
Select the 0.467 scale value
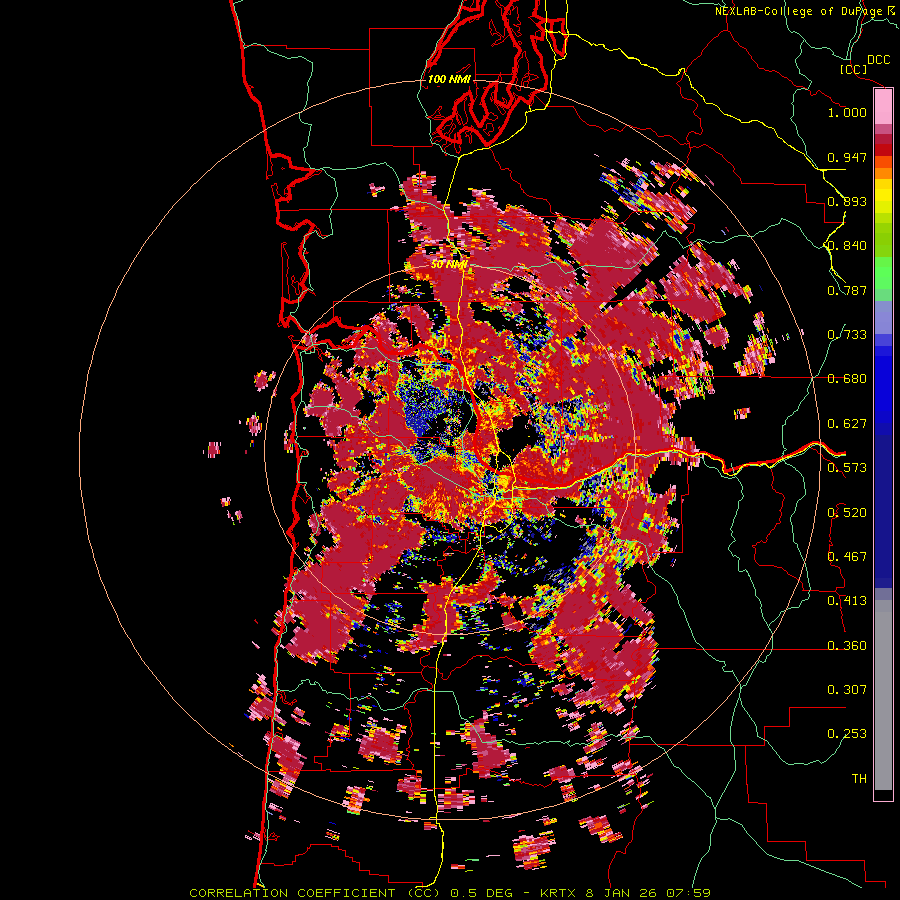coord(847,557)
